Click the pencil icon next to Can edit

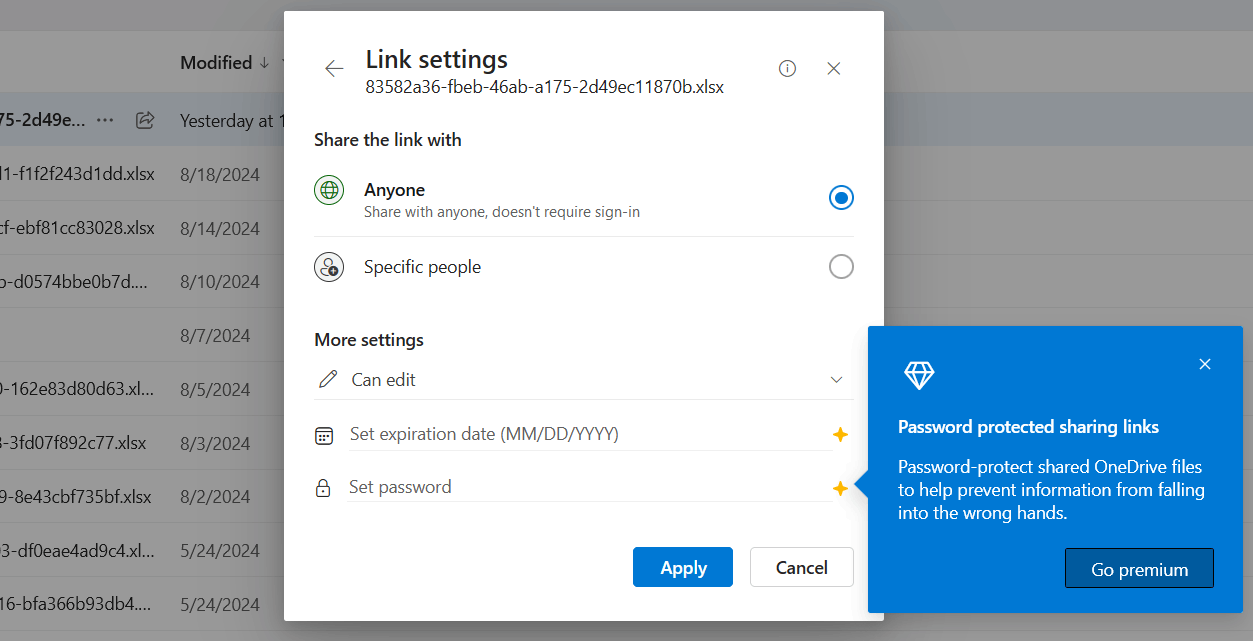[x=327, y=379]
